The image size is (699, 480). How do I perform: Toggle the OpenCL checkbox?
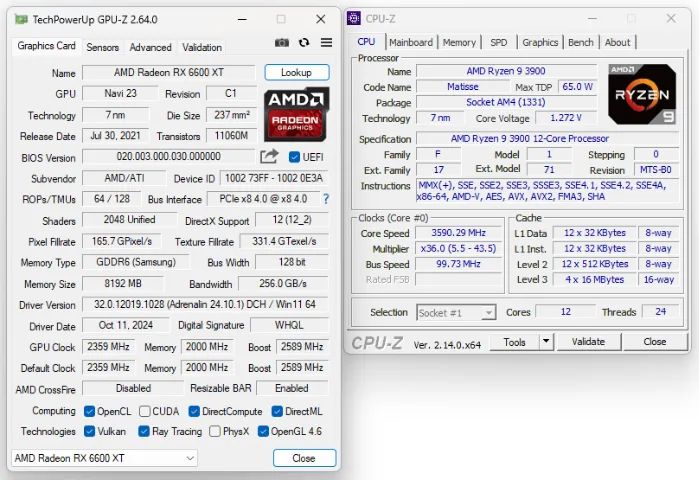click(x=89, y=411)
